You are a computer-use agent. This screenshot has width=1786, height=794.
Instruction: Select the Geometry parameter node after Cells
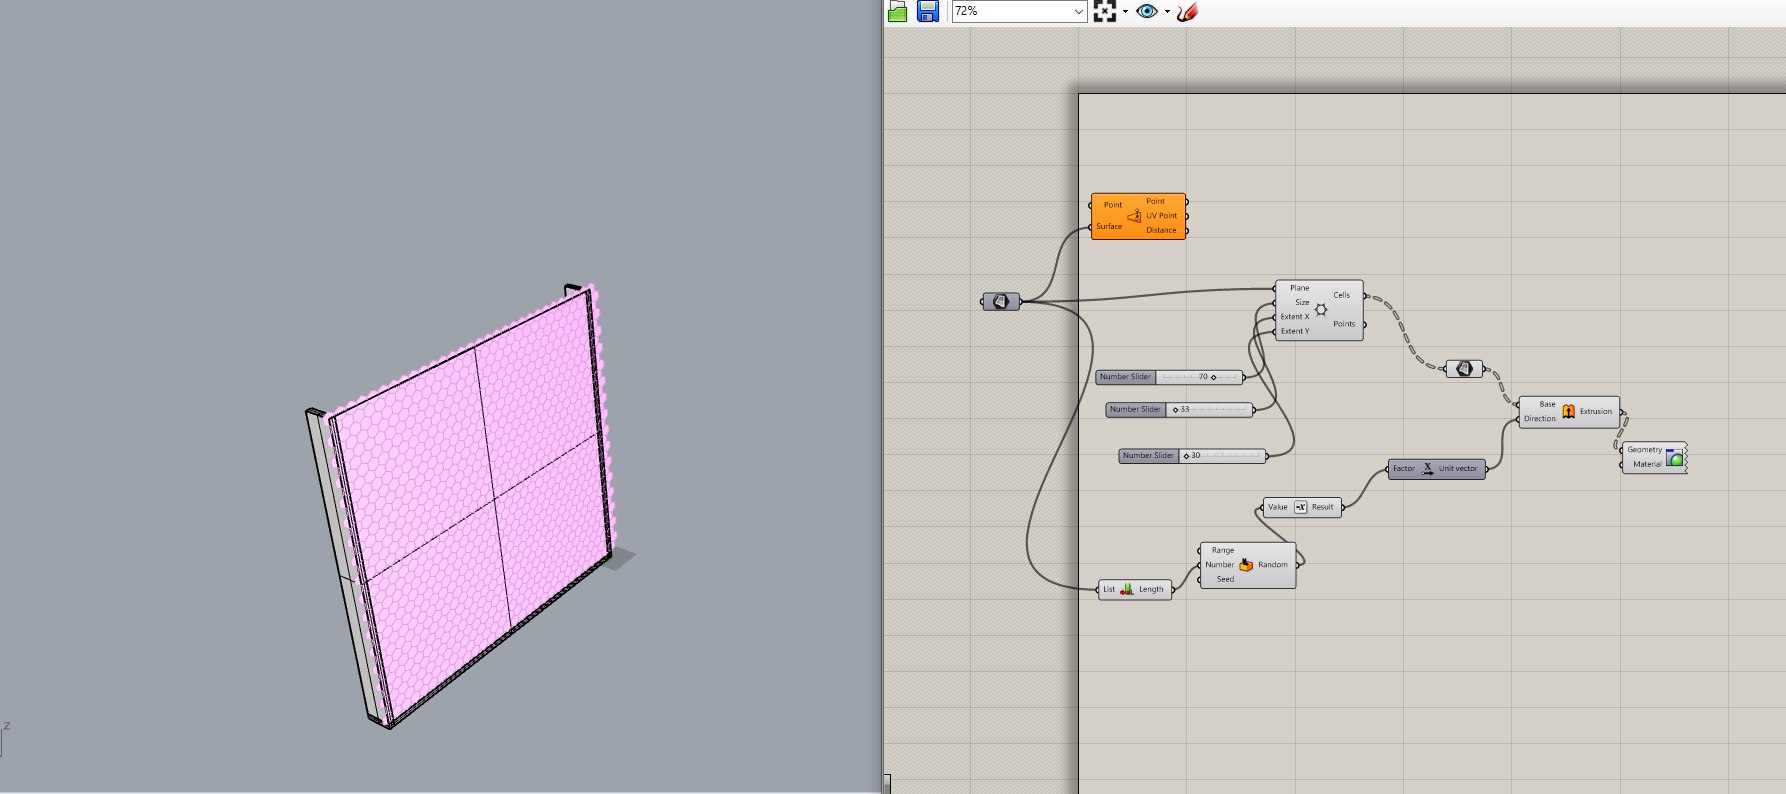(x=1465, y=369)
